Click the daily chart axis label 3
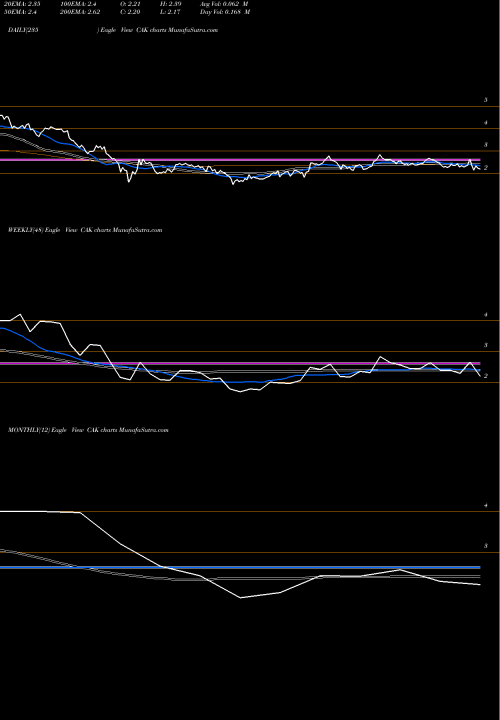This screenshot has height=720, width=500. click(x=485, y=145)
